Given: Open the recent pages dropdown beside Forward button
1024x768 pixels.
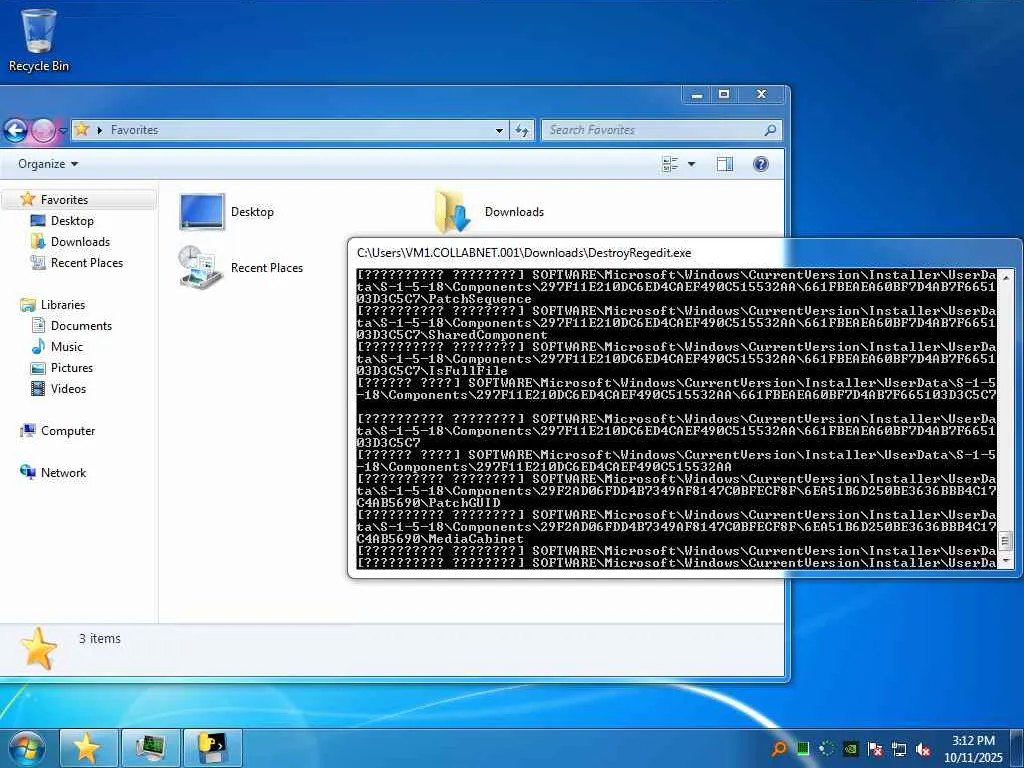Looking at the screenshot, I should click(63, 131).
